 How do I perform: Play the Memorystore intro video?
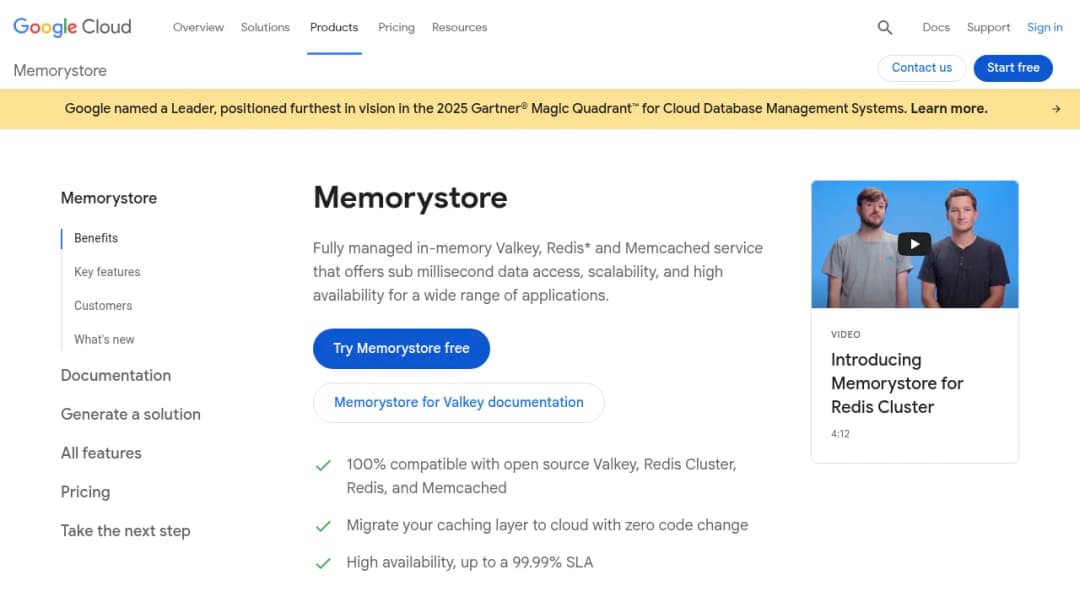914,244
